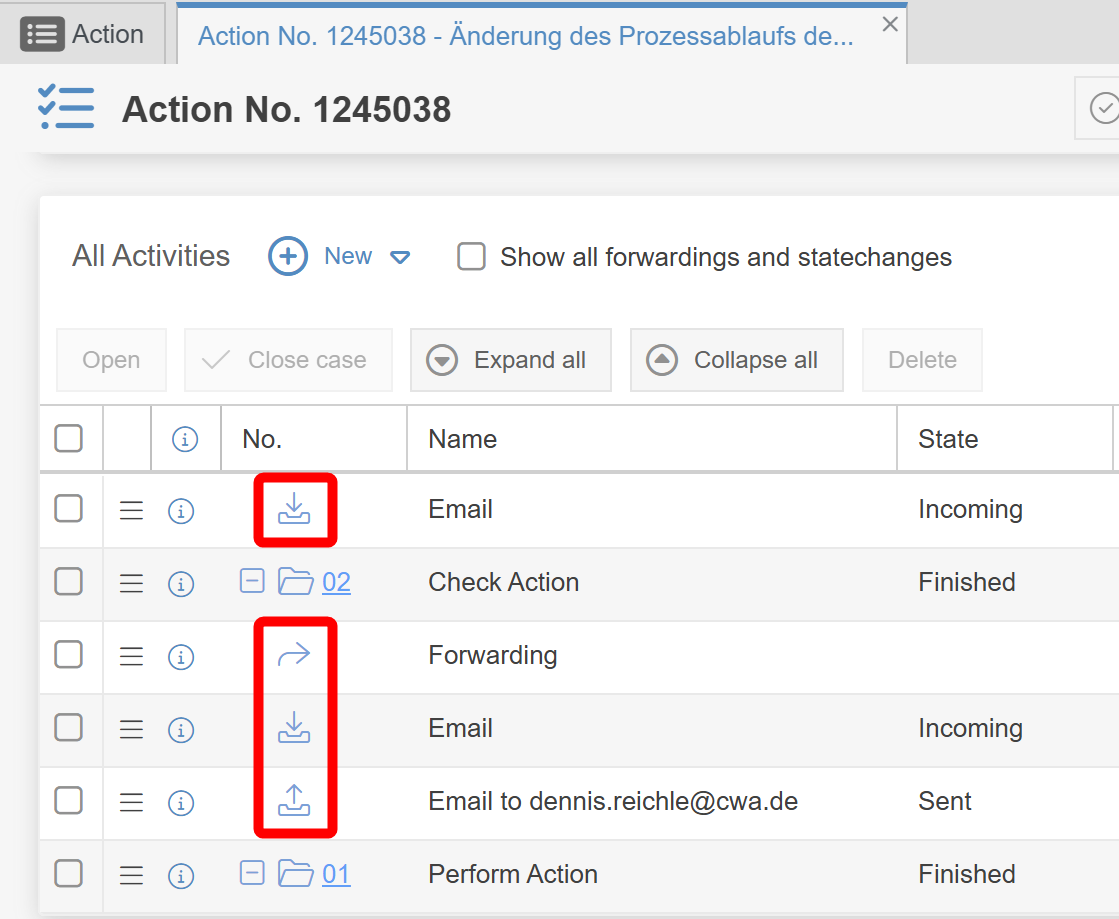1119x919 pixels.
Task: Tick the select-all checkbox in table header
Action: coord(69,438)
